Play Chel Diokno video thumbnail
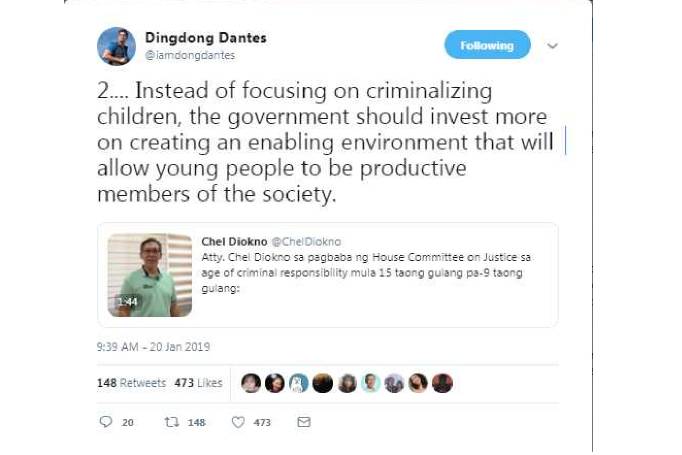Screen dimensions: 682x455 150,275
